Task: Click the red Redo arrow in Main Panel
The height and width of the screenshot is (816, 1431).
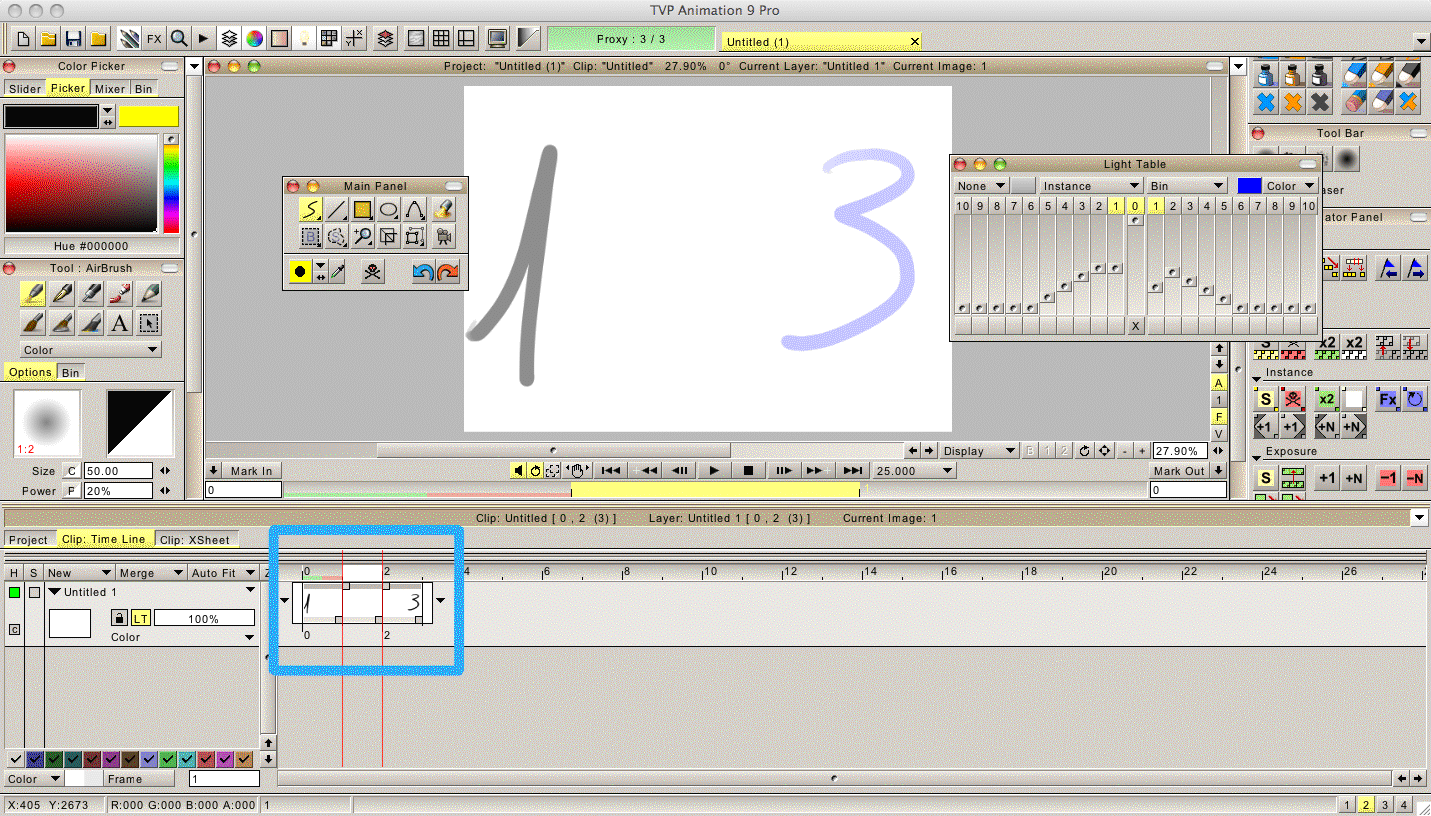Action: (x=448, y=272)
